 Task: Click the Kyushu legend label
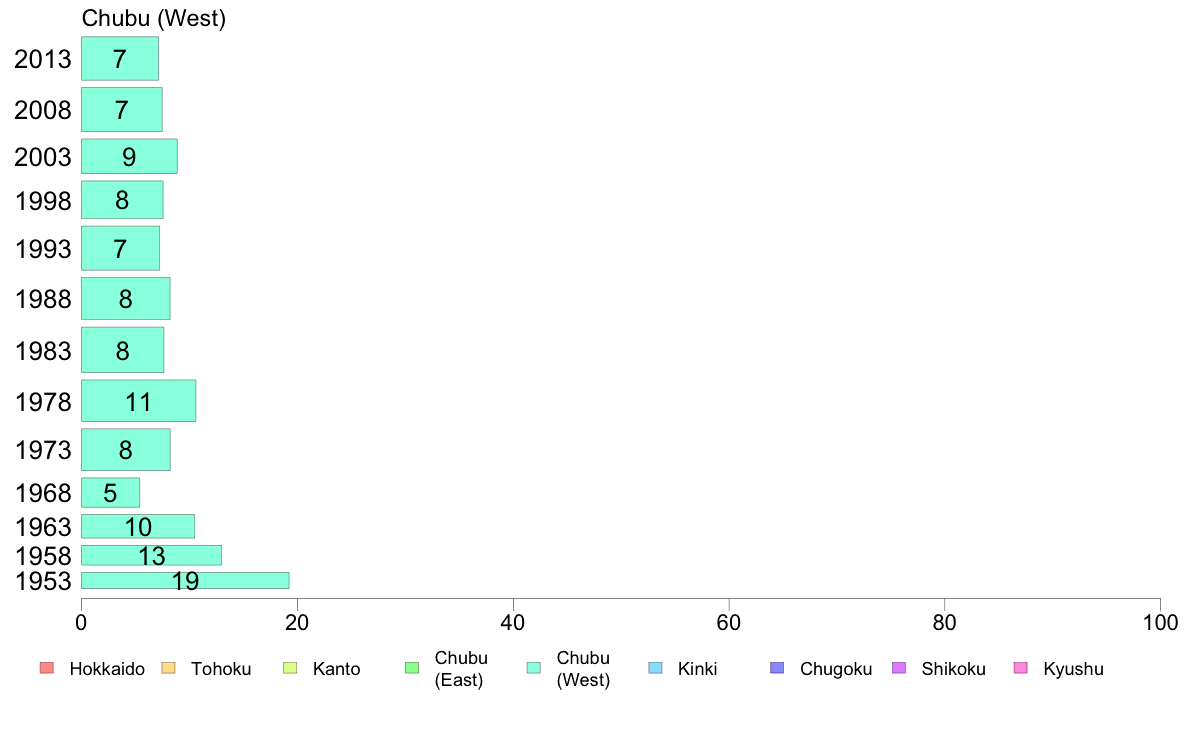1073,669
